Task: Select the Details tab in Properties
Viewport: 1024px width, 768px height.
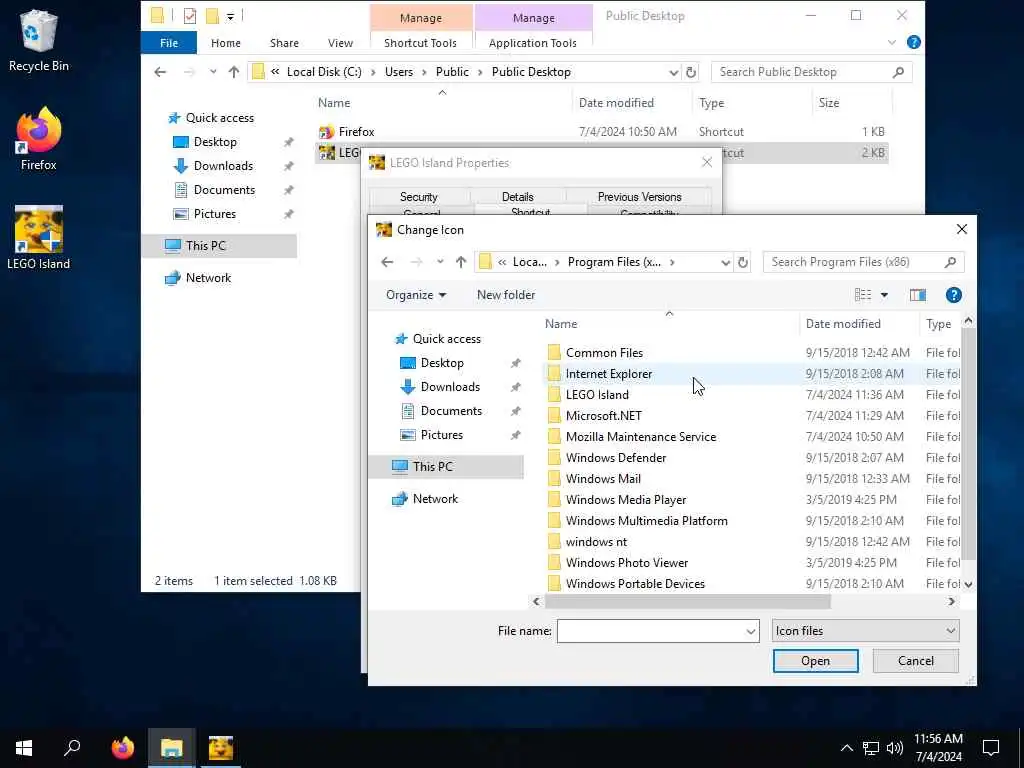Action: (517, 197)
